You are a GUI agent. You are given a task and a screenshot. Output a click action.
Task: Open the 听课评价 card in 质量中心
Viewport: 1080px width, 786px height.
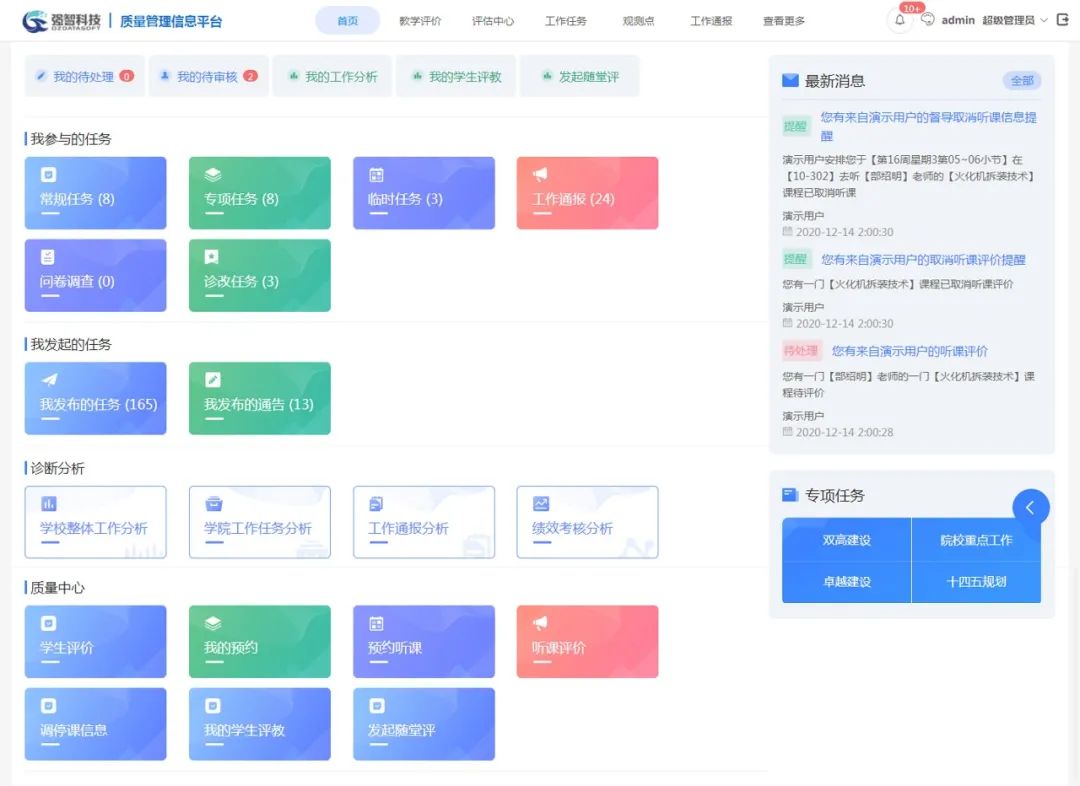(587, 641)
